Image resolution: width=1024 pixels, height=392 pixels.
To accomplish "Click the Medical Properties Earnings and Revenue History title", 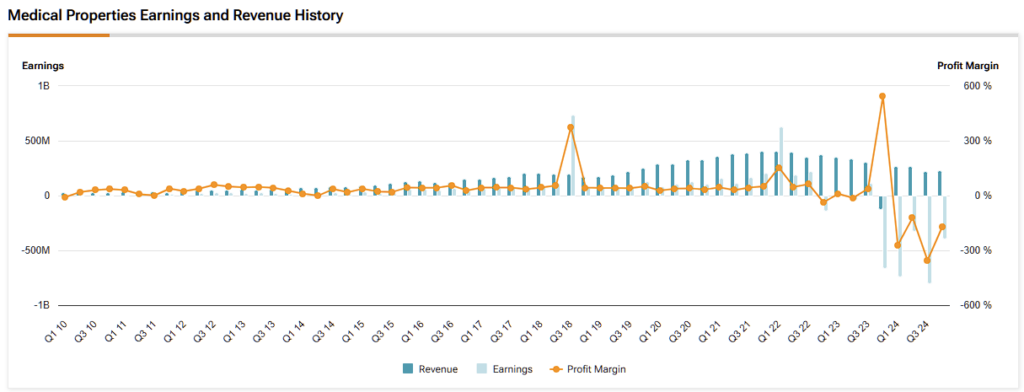I will (x=175, y=16).
